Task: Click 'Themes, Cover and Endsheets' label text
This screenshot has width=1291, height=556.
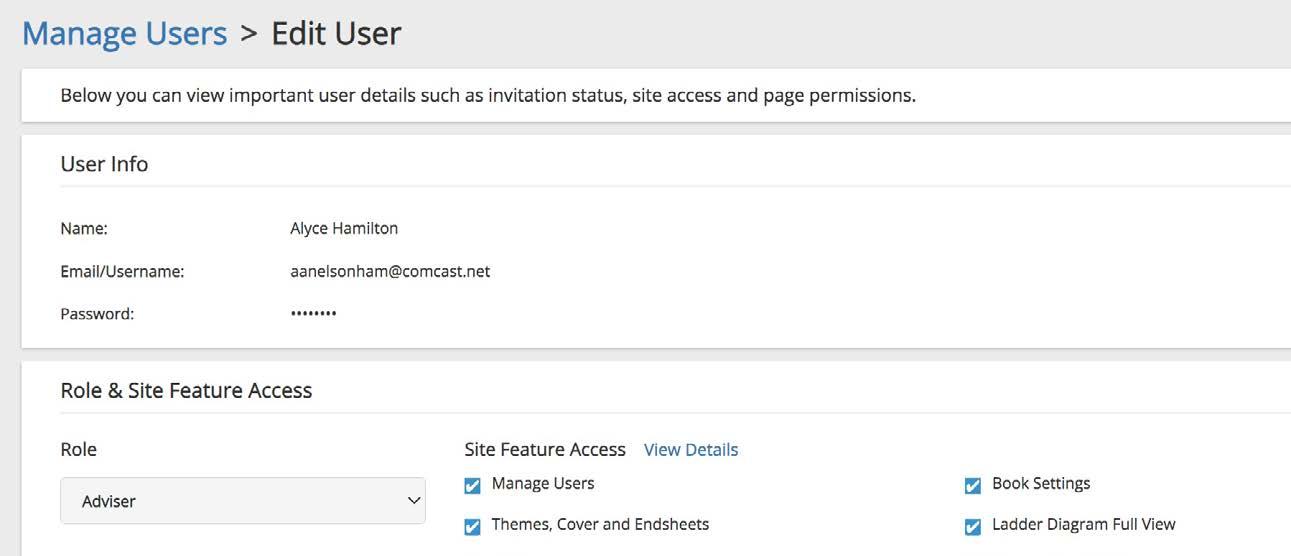Action: 600,524
